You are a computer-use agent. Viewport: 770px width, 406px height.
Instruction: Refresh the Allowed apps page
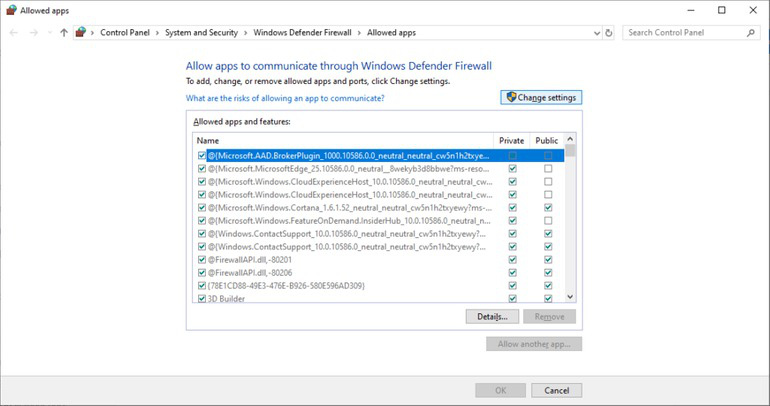point(609,33)
